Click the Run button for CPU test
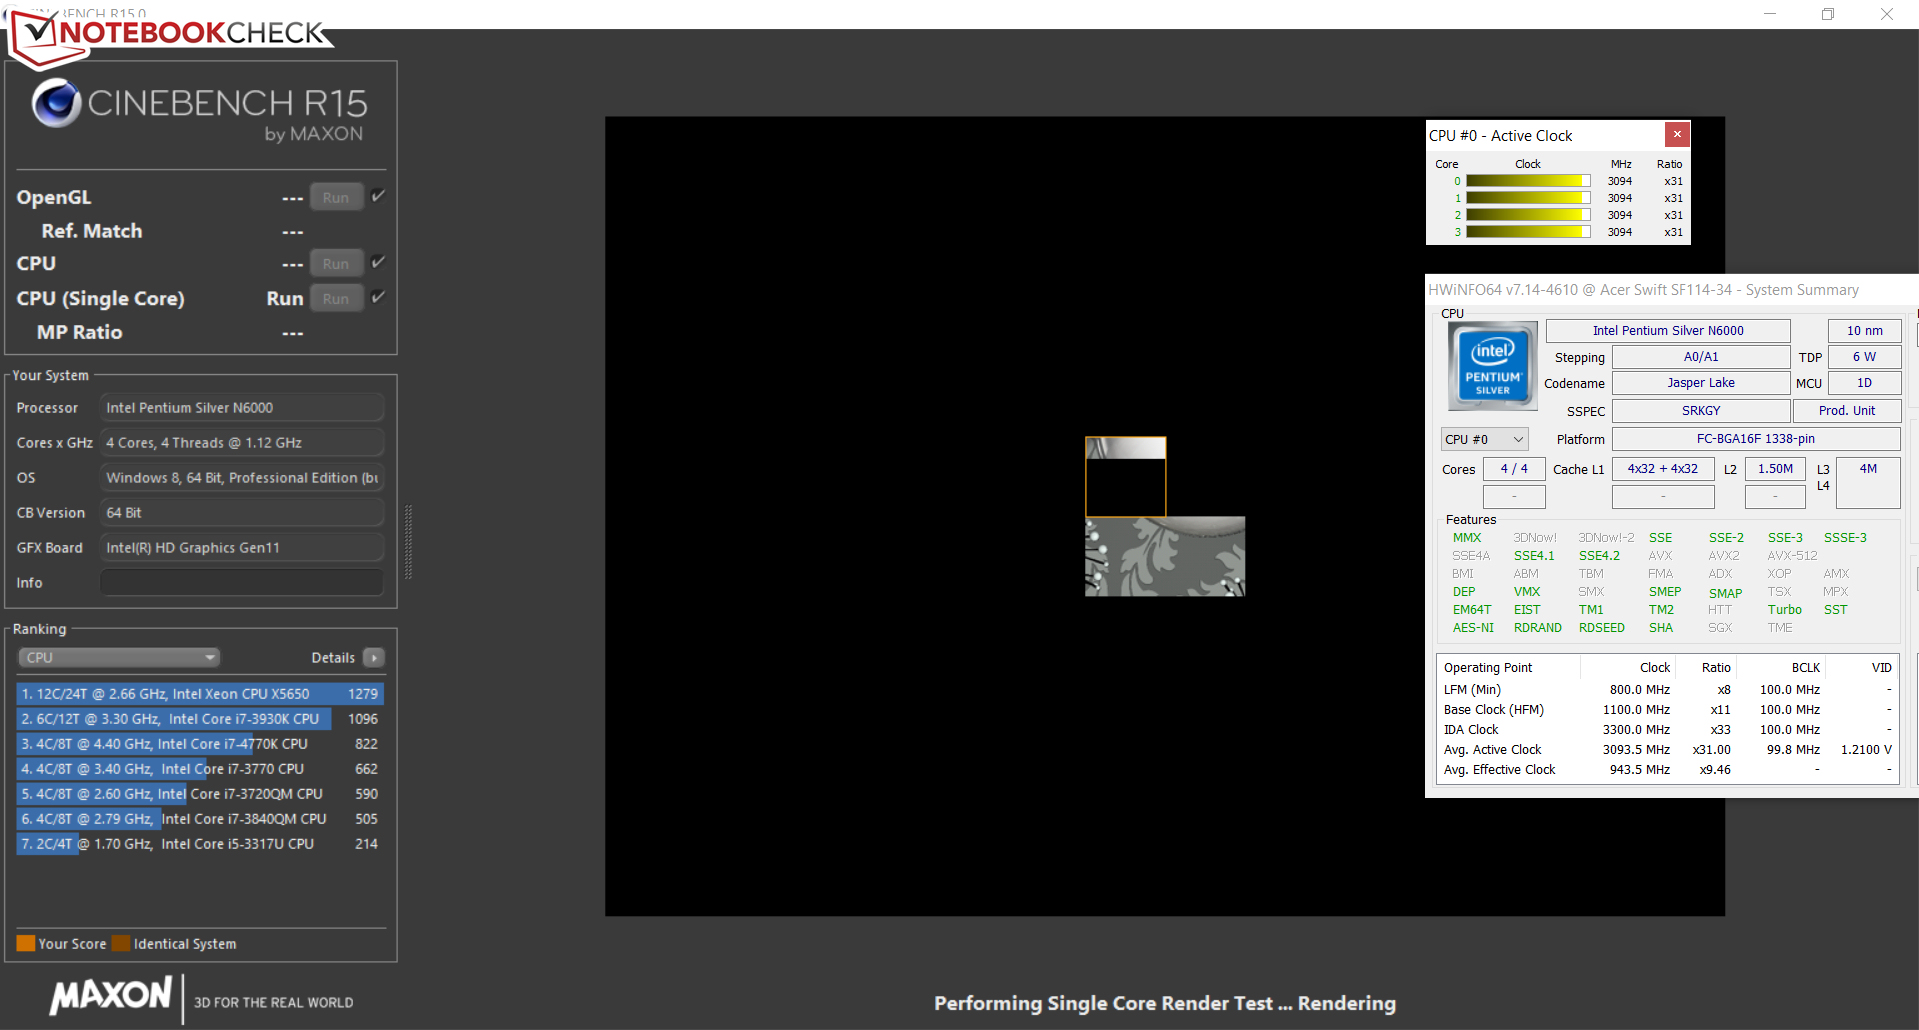1919x1030 pixels. coord(336,263)
